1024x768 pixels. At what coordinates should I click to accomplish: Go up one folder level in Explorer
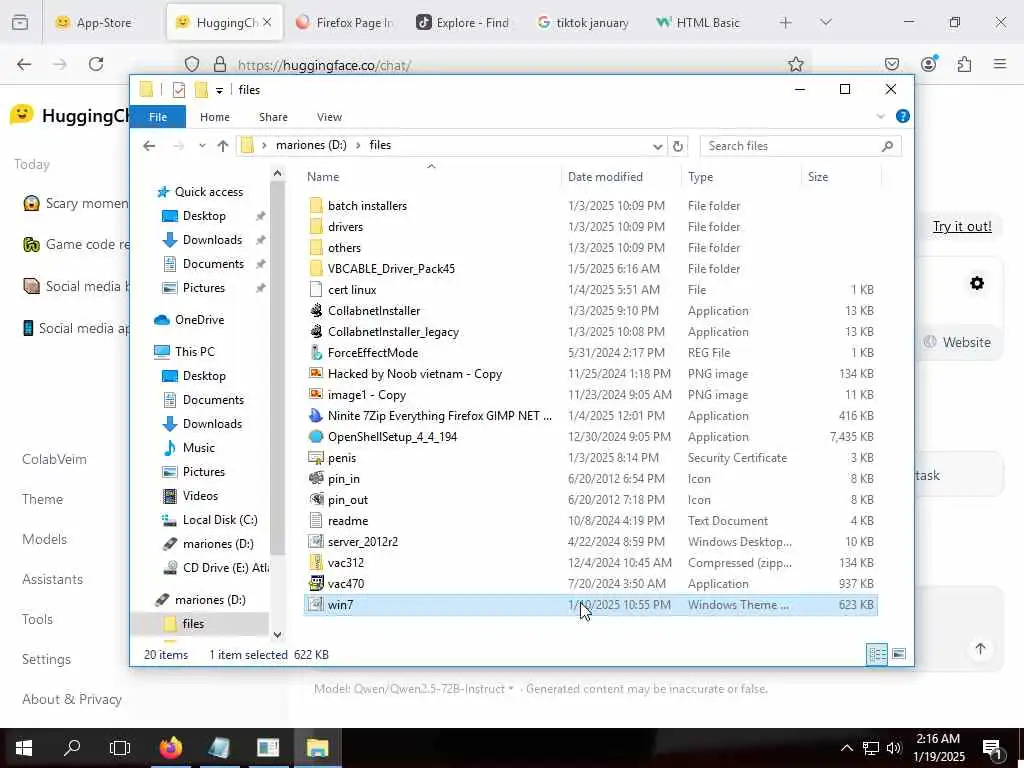[x=223, y=146]
